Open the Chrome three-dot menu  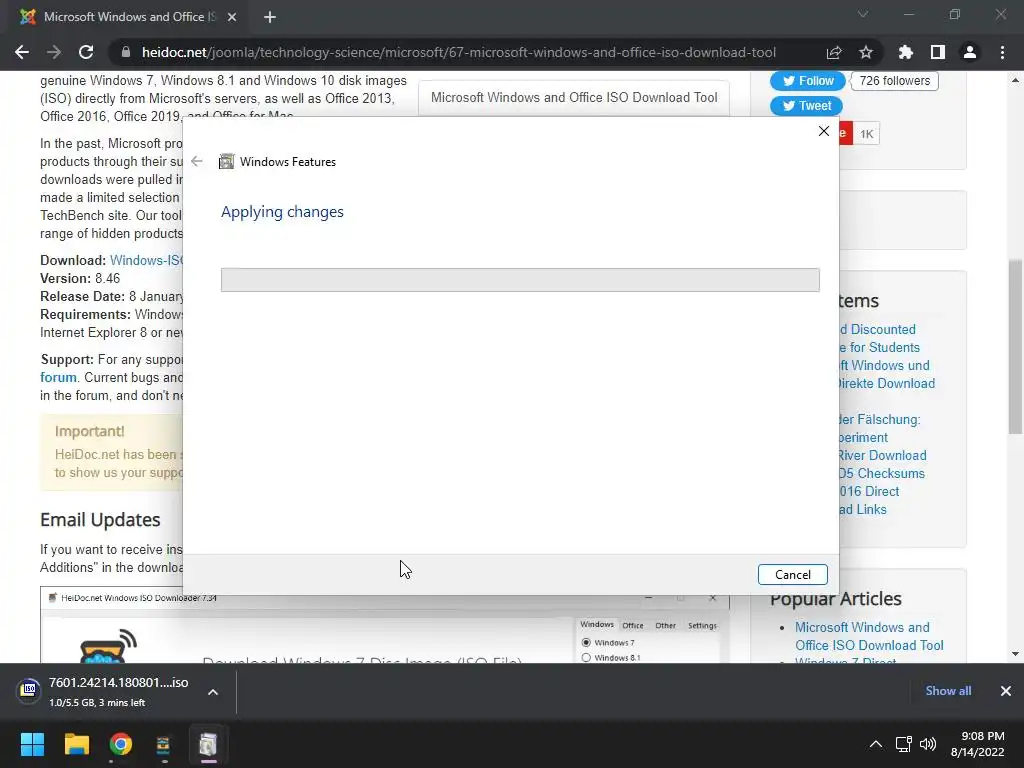tap(1002, 52)
